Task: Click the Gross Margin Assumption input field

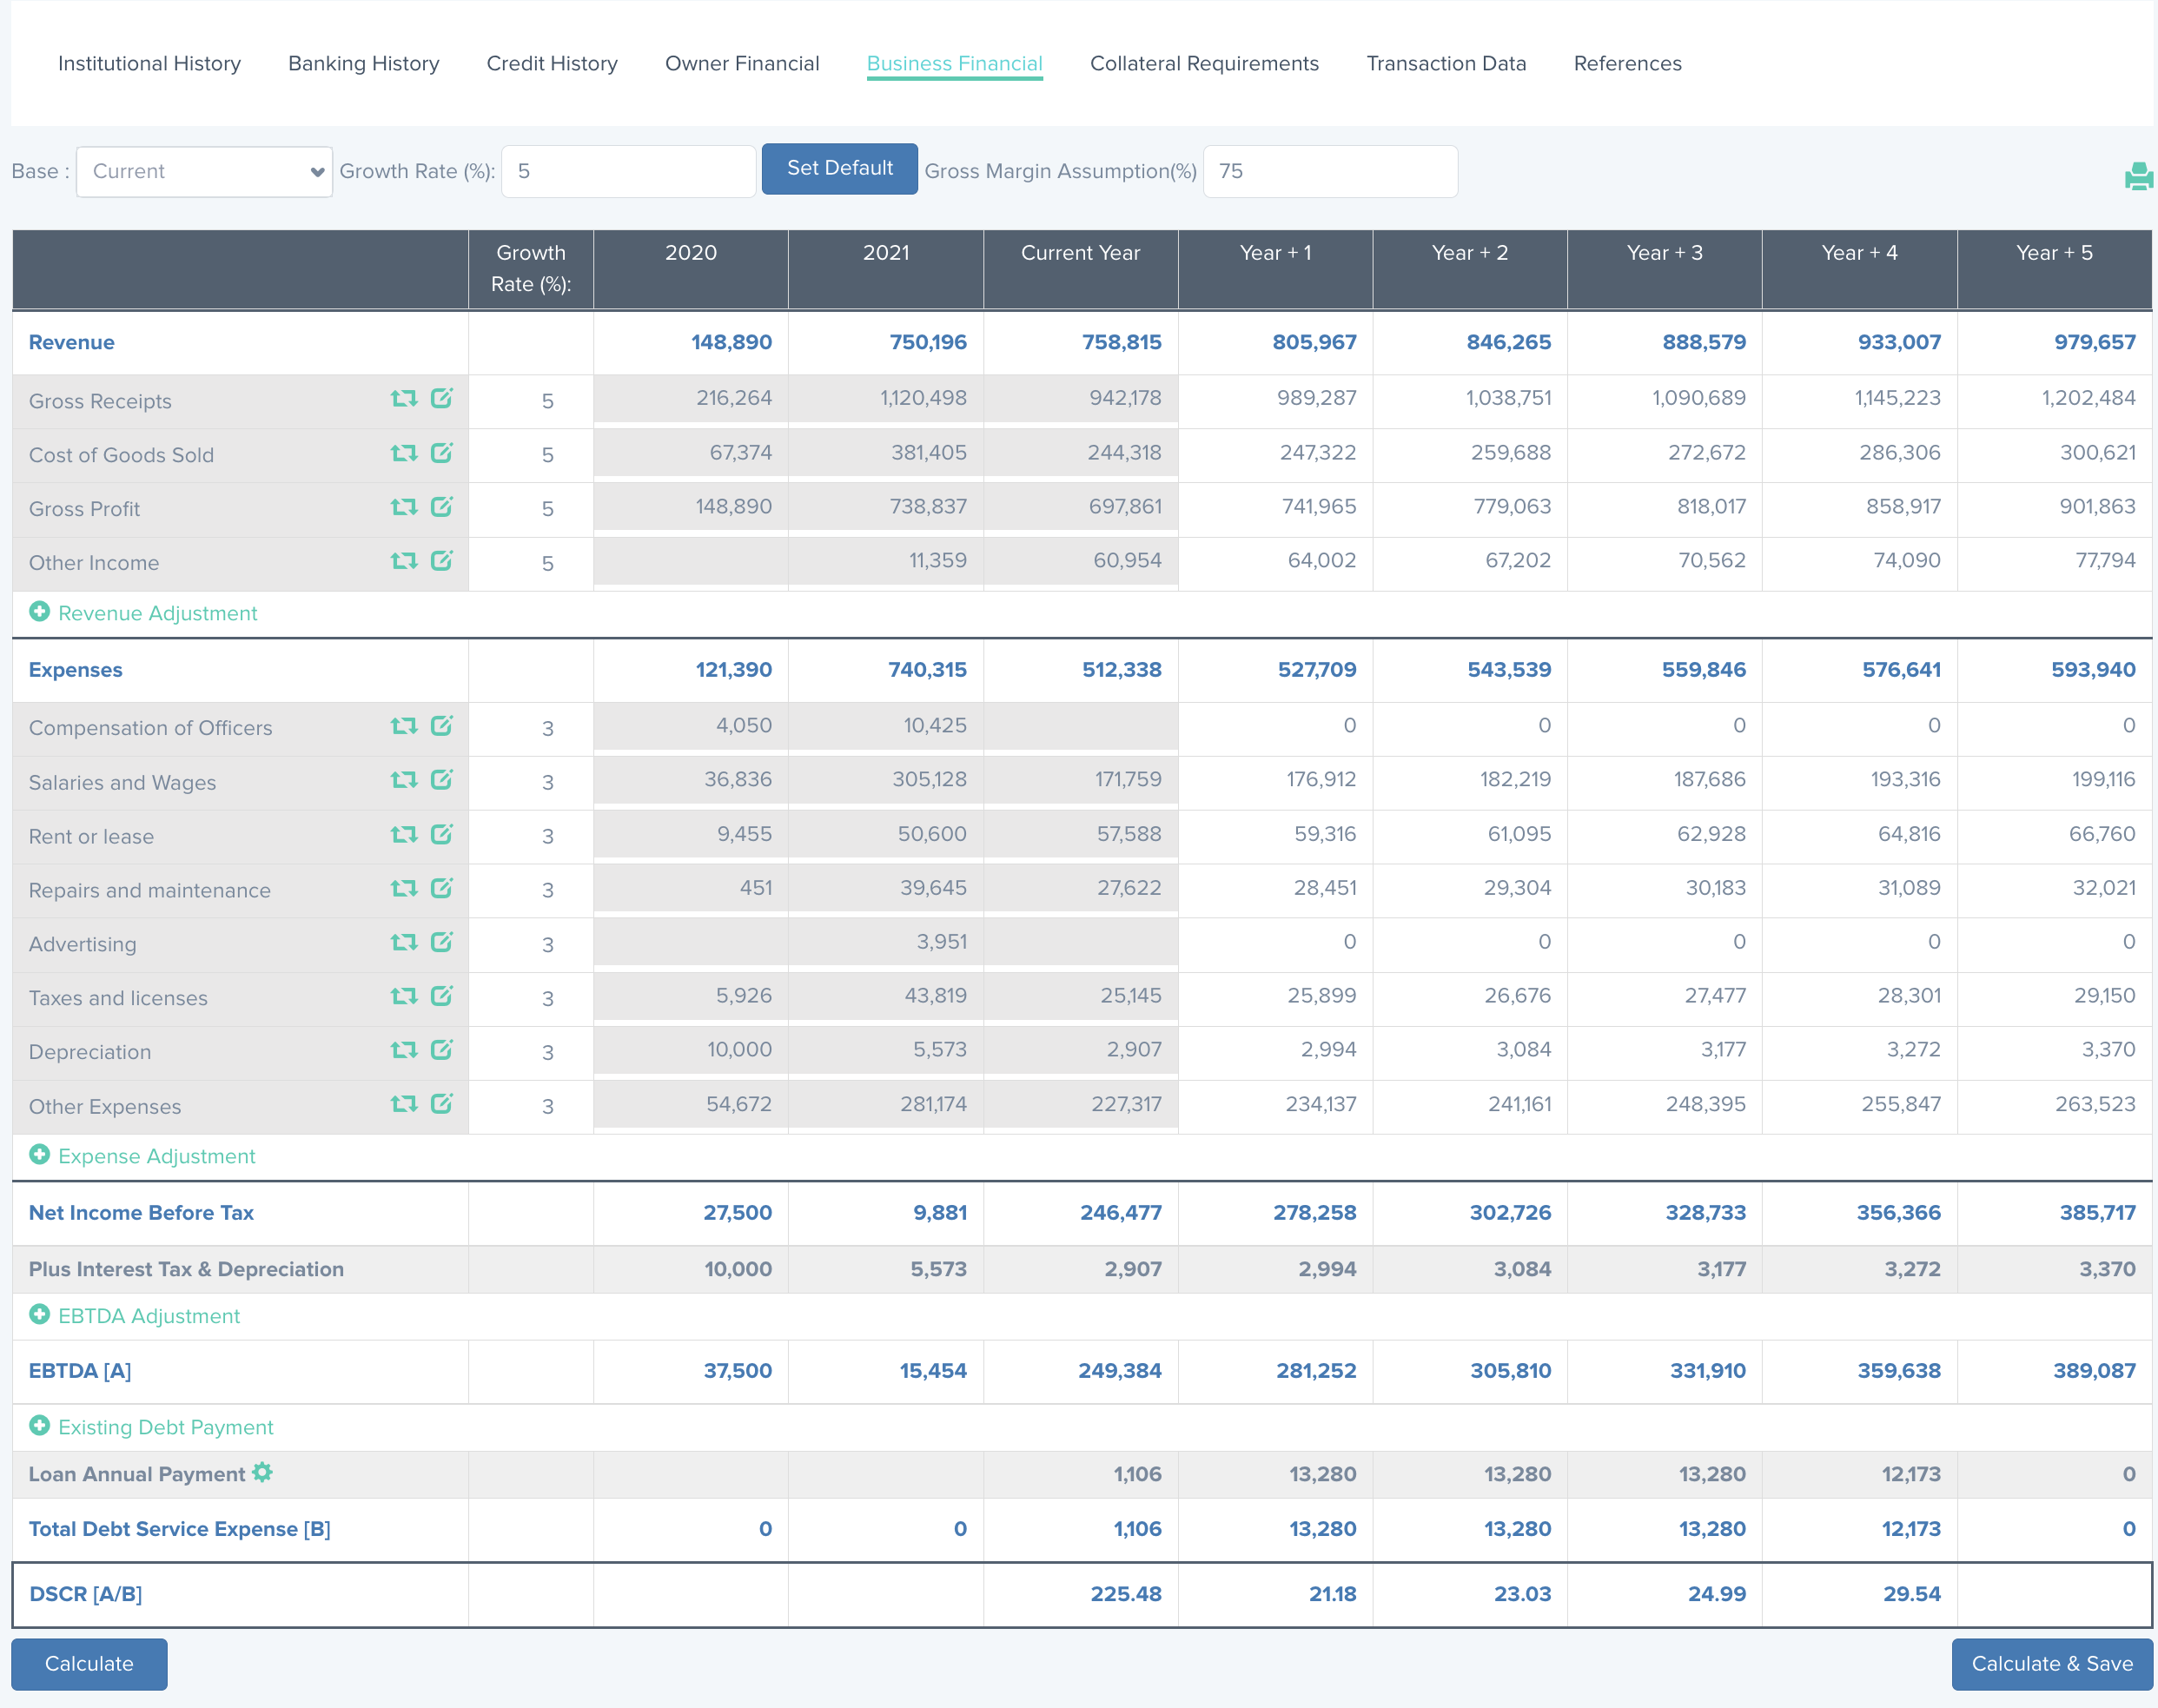Action: 1329,172
